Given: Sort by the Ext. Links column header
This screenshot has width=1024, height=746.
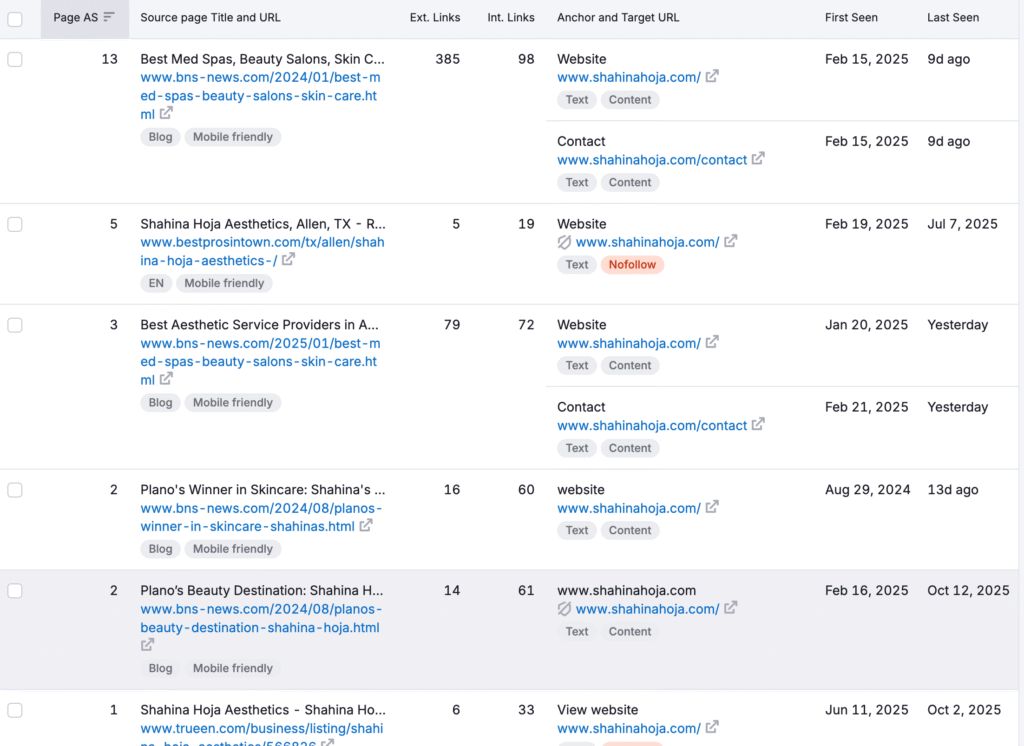Looking at the screenshot, I should (x=435, y=18).
